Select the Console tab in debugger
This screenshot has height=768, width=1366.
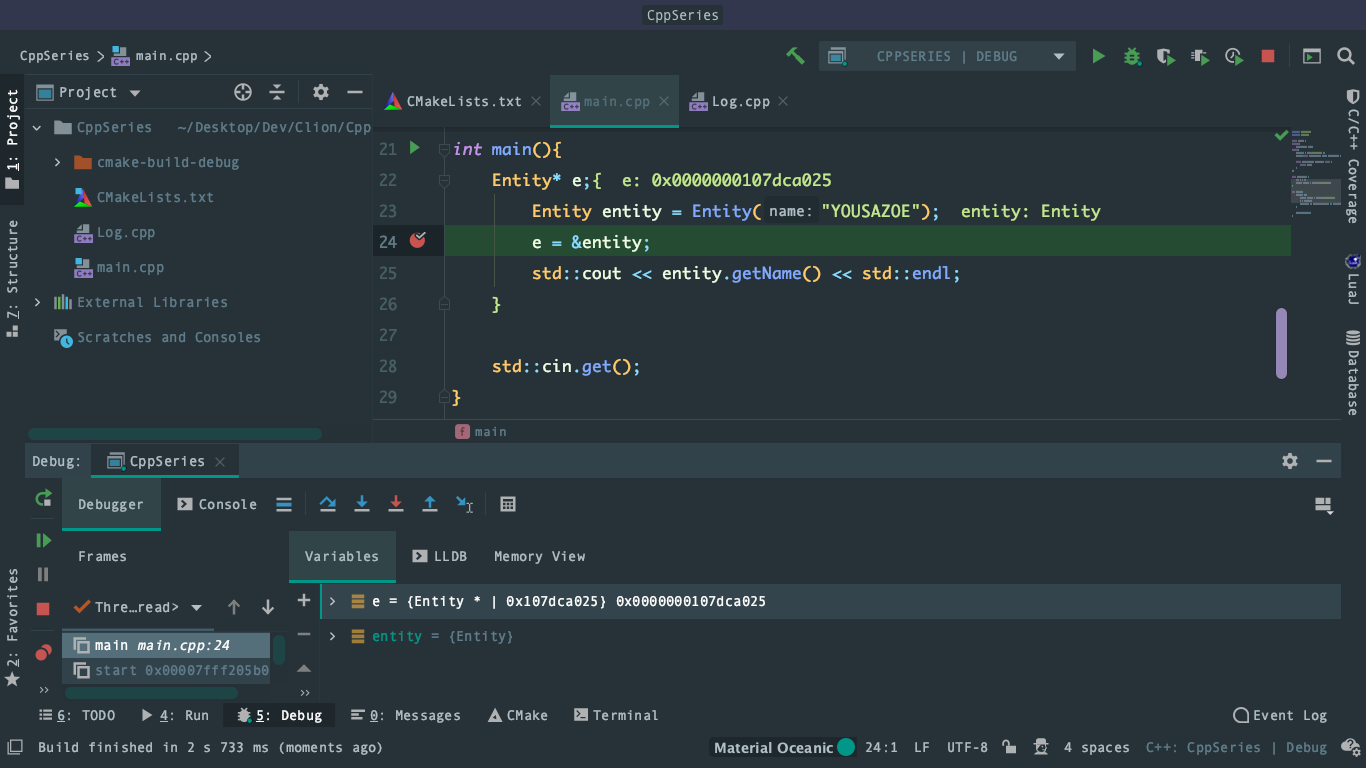pyautogui.click(x=217, y=504)
